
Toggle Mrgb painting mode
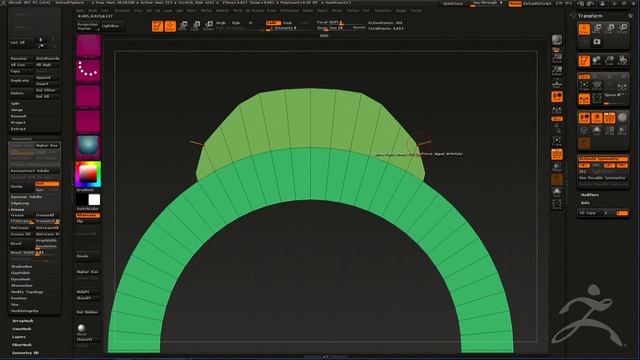221,23
